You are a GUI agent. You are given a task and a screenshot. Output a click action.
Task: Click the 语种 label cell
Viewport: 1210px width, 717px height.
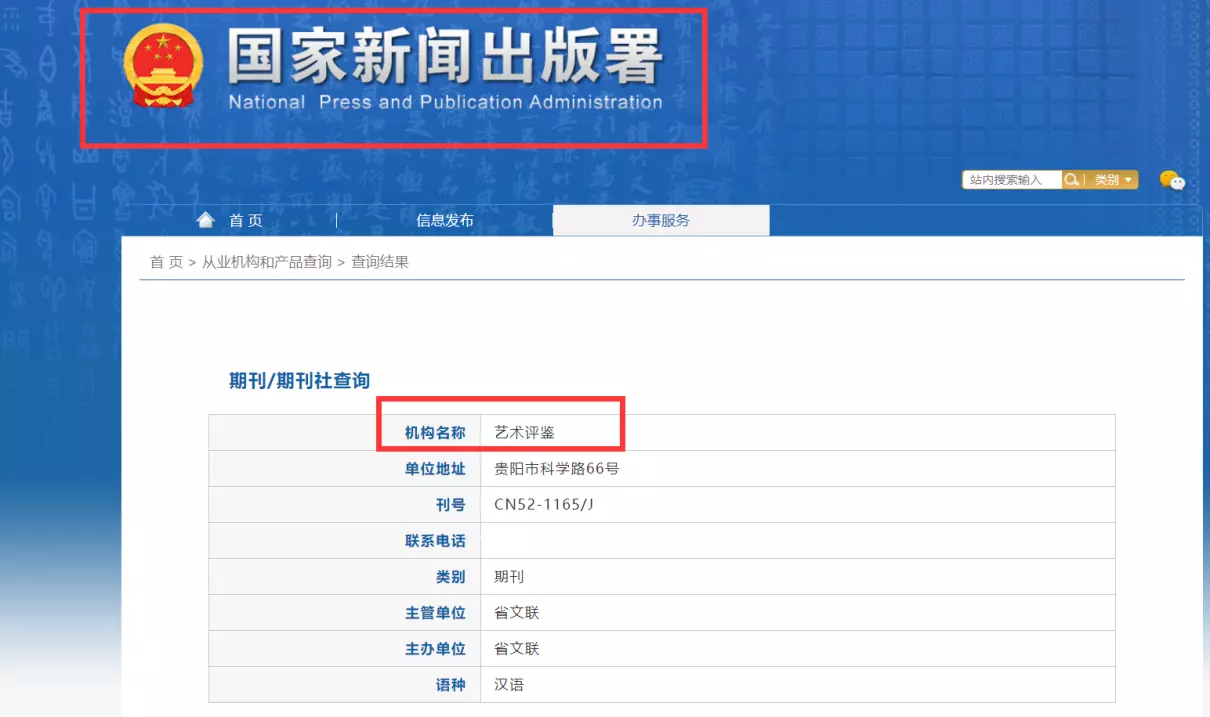point(344,685)
